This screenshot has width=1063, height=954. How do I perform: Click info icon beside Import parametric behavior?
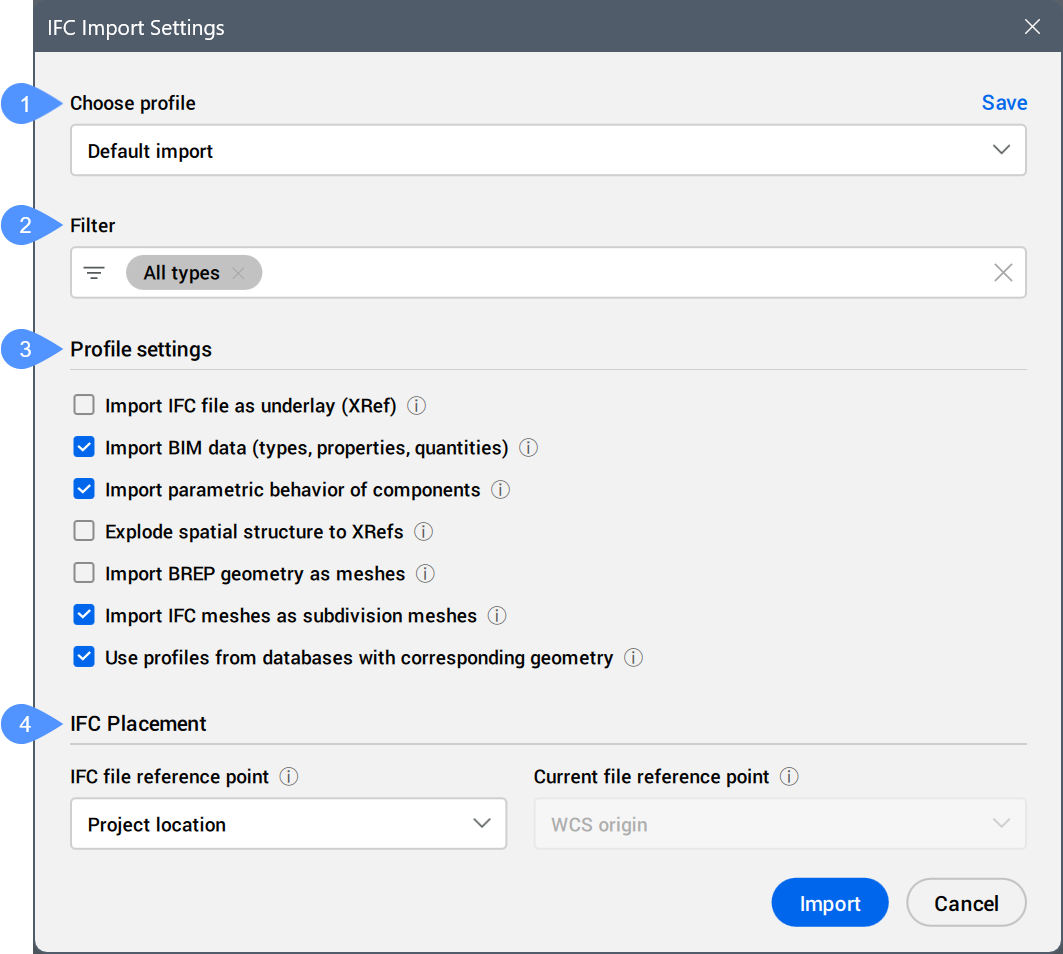[x=501, y=490]
